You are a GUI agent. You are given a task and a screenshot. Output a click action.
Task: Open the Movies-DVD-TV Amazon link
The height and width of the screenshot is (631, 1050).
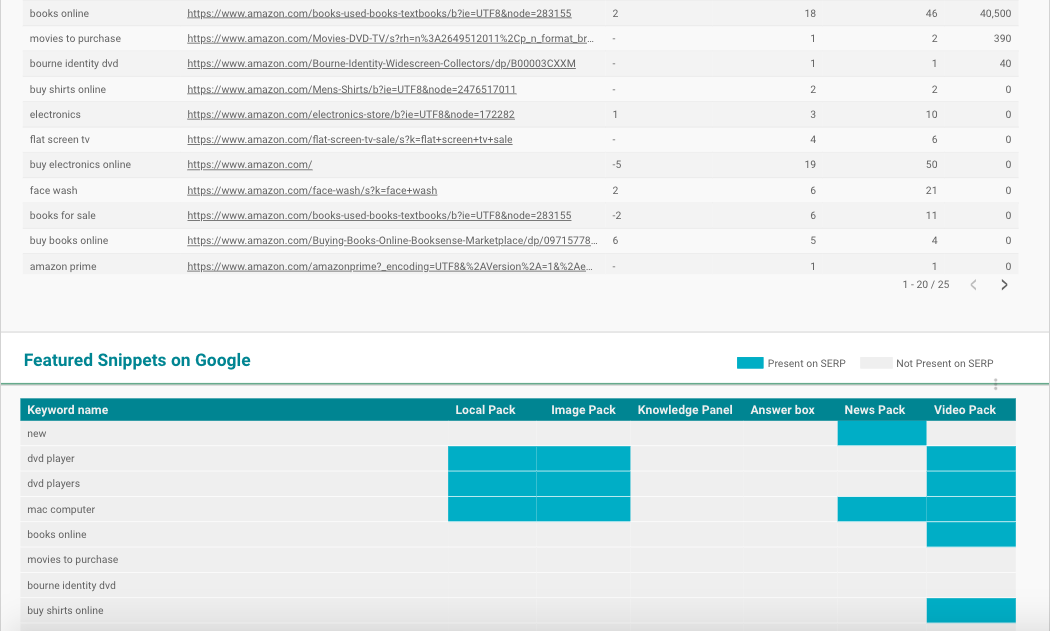pos(390,39)
